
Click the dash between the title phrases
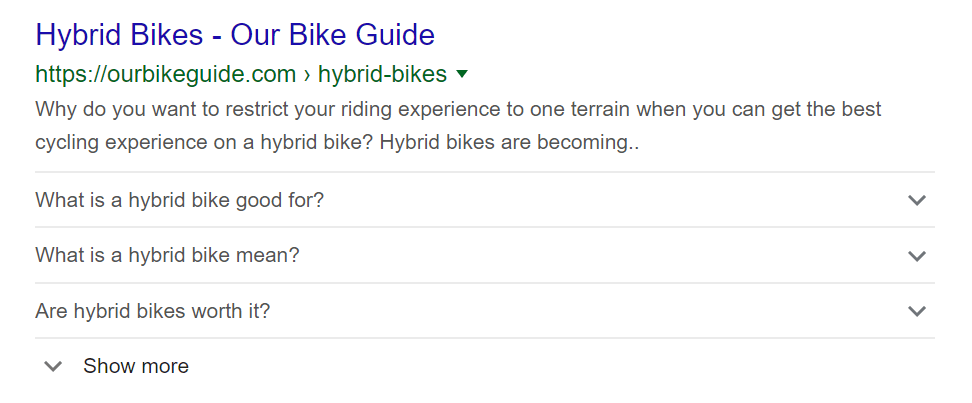coord(216,37)
